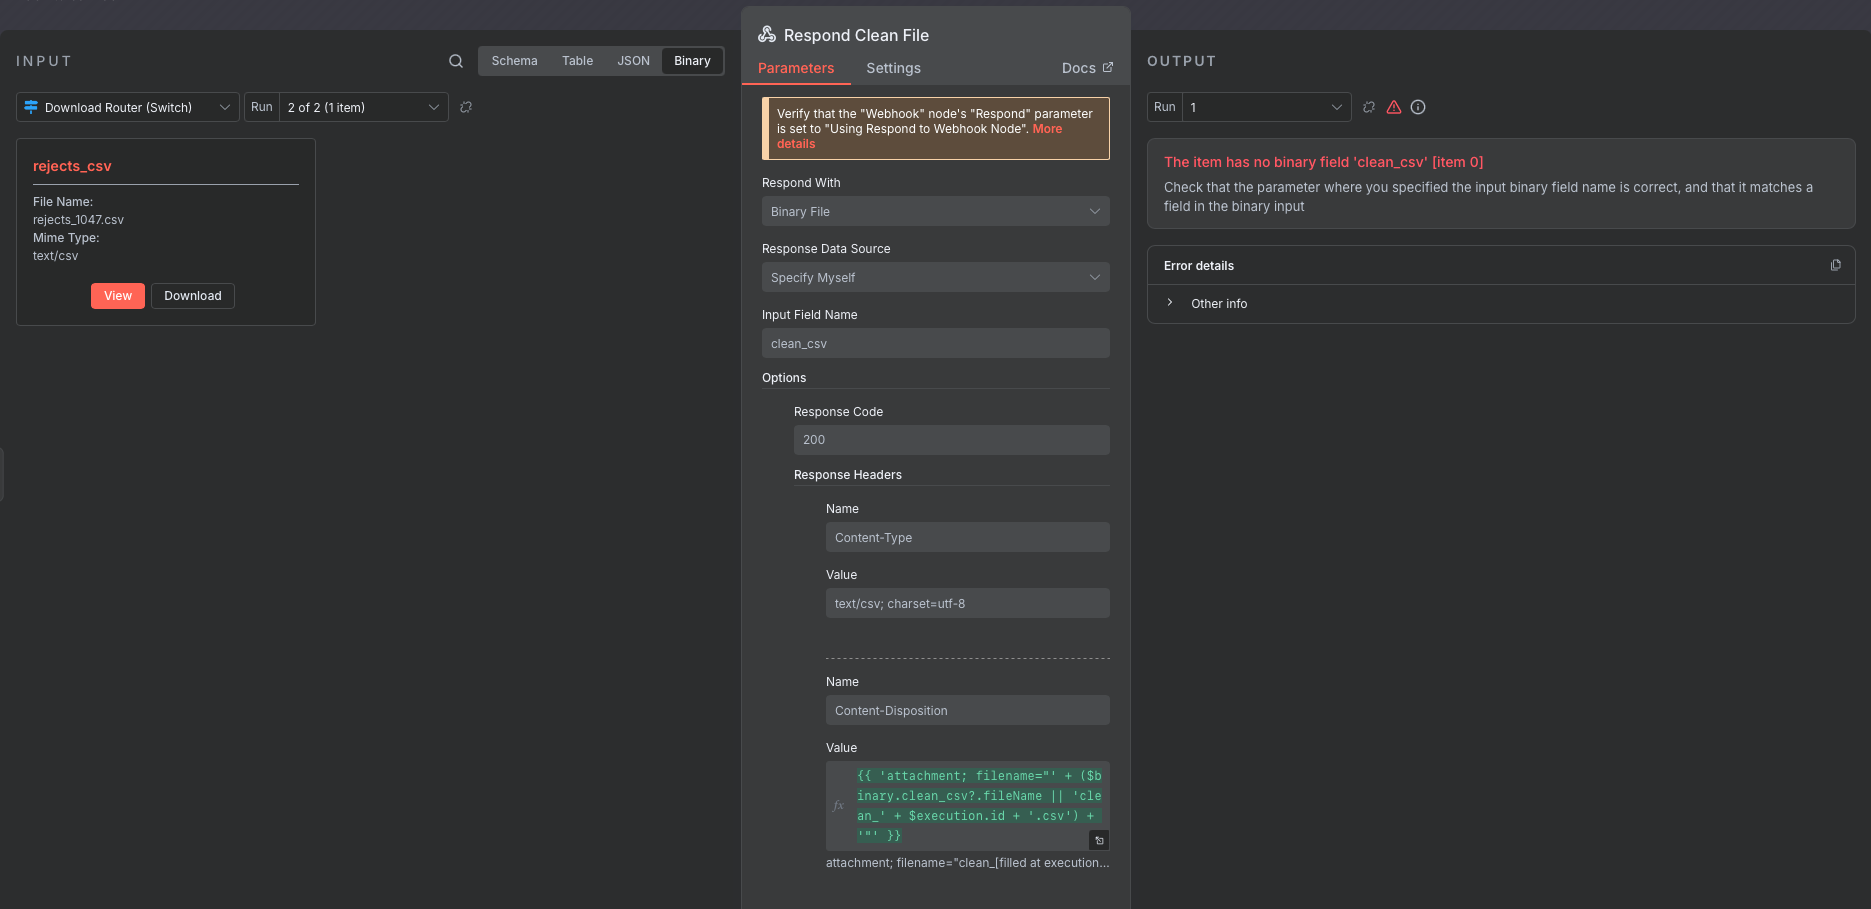Open the Docs link
The image size is (1871, 909).
(x=1086, y=68)
